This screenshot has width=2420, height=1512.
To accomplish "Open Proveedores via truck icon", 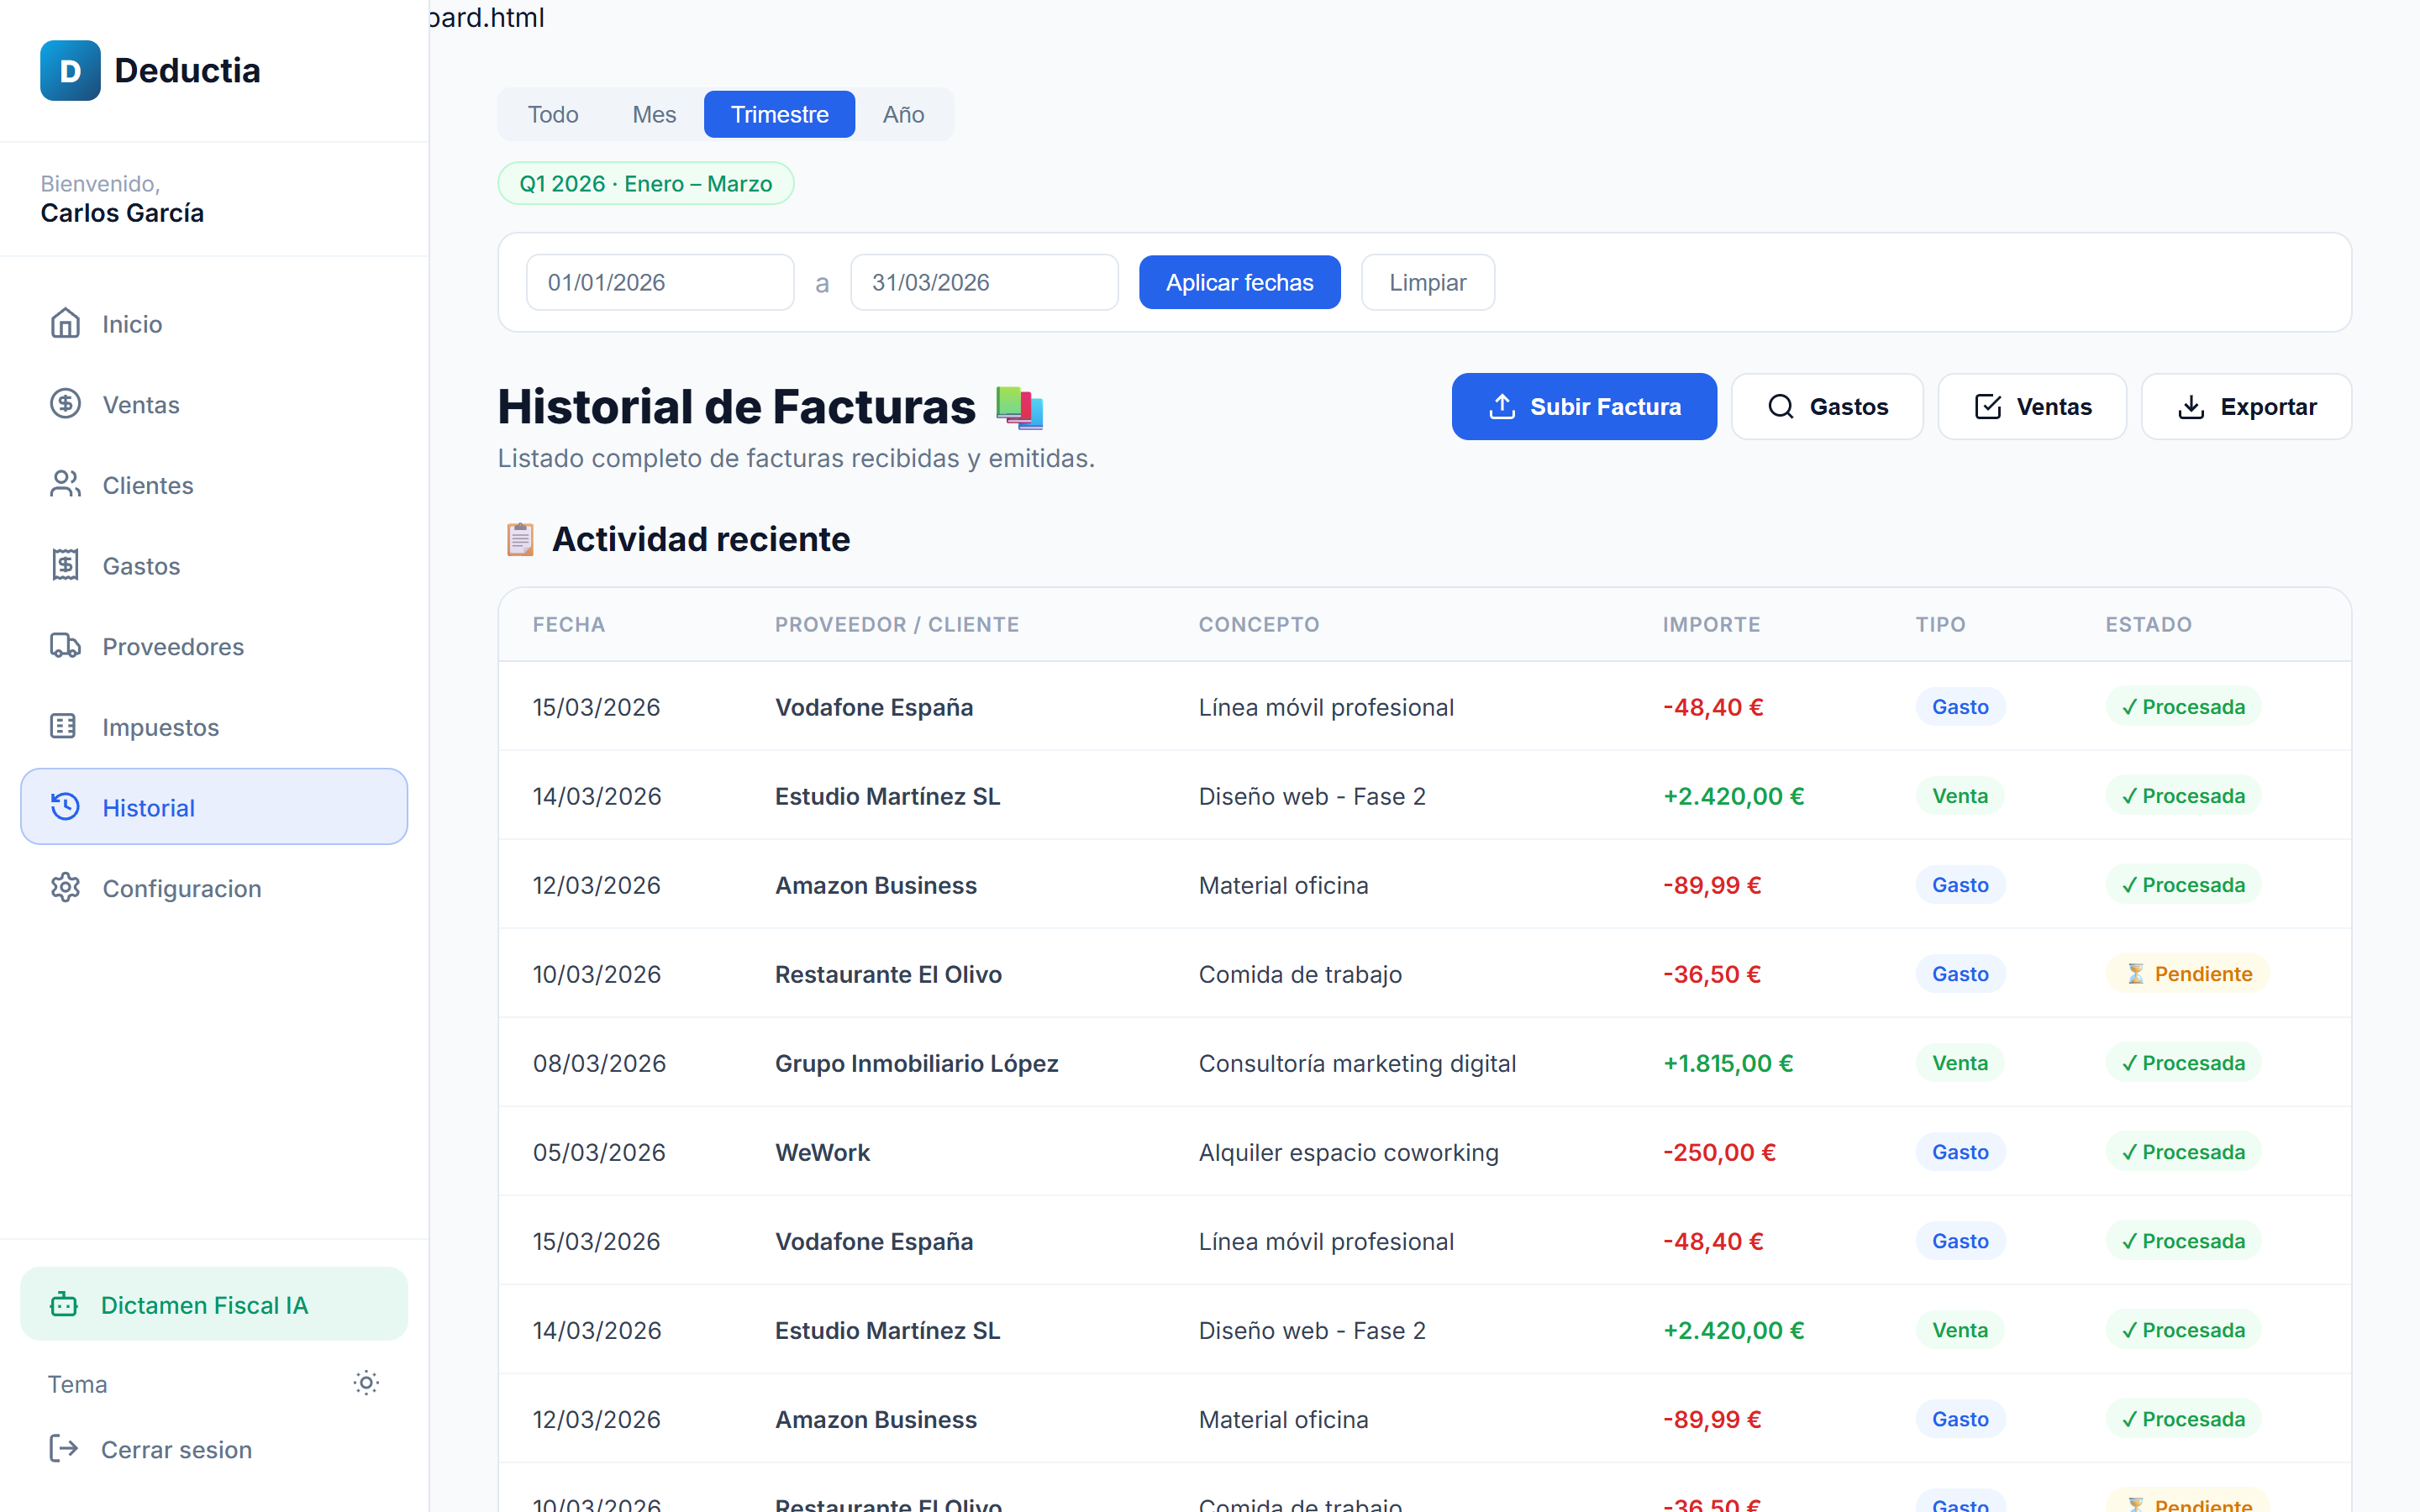I will 65,646.
